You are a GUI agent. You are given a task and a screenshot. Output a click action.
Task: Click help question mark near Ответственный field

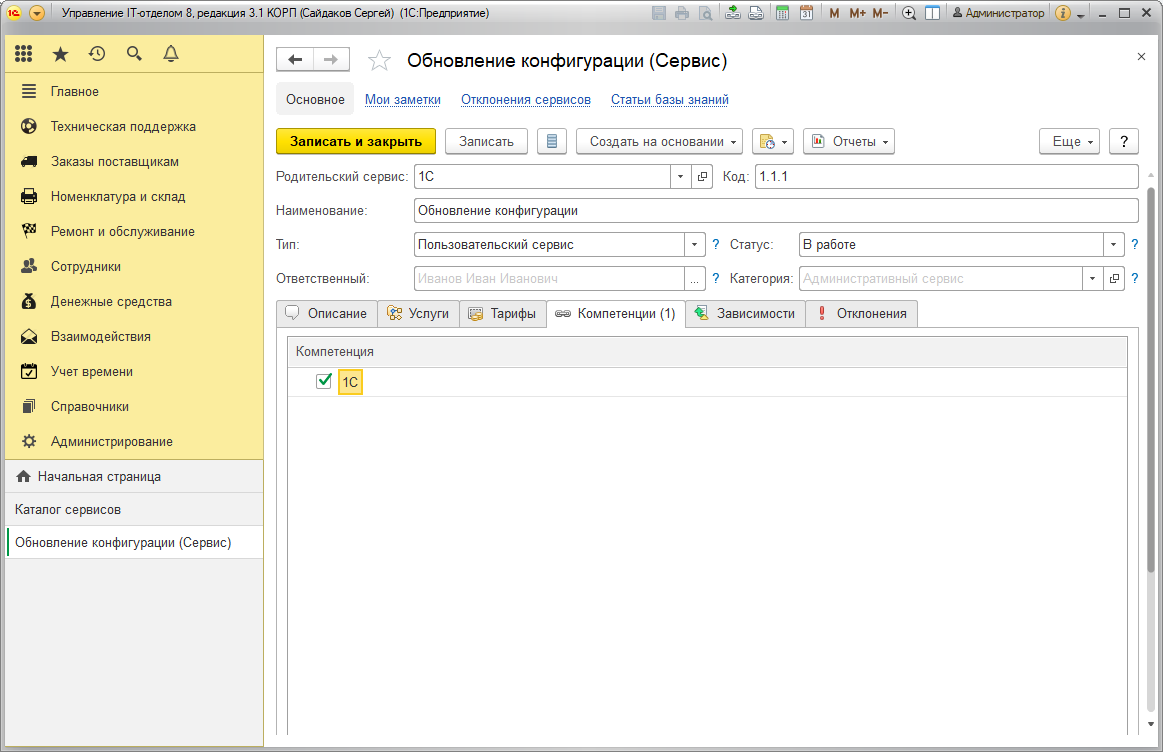pyautogui.click(x=716, y=279)
